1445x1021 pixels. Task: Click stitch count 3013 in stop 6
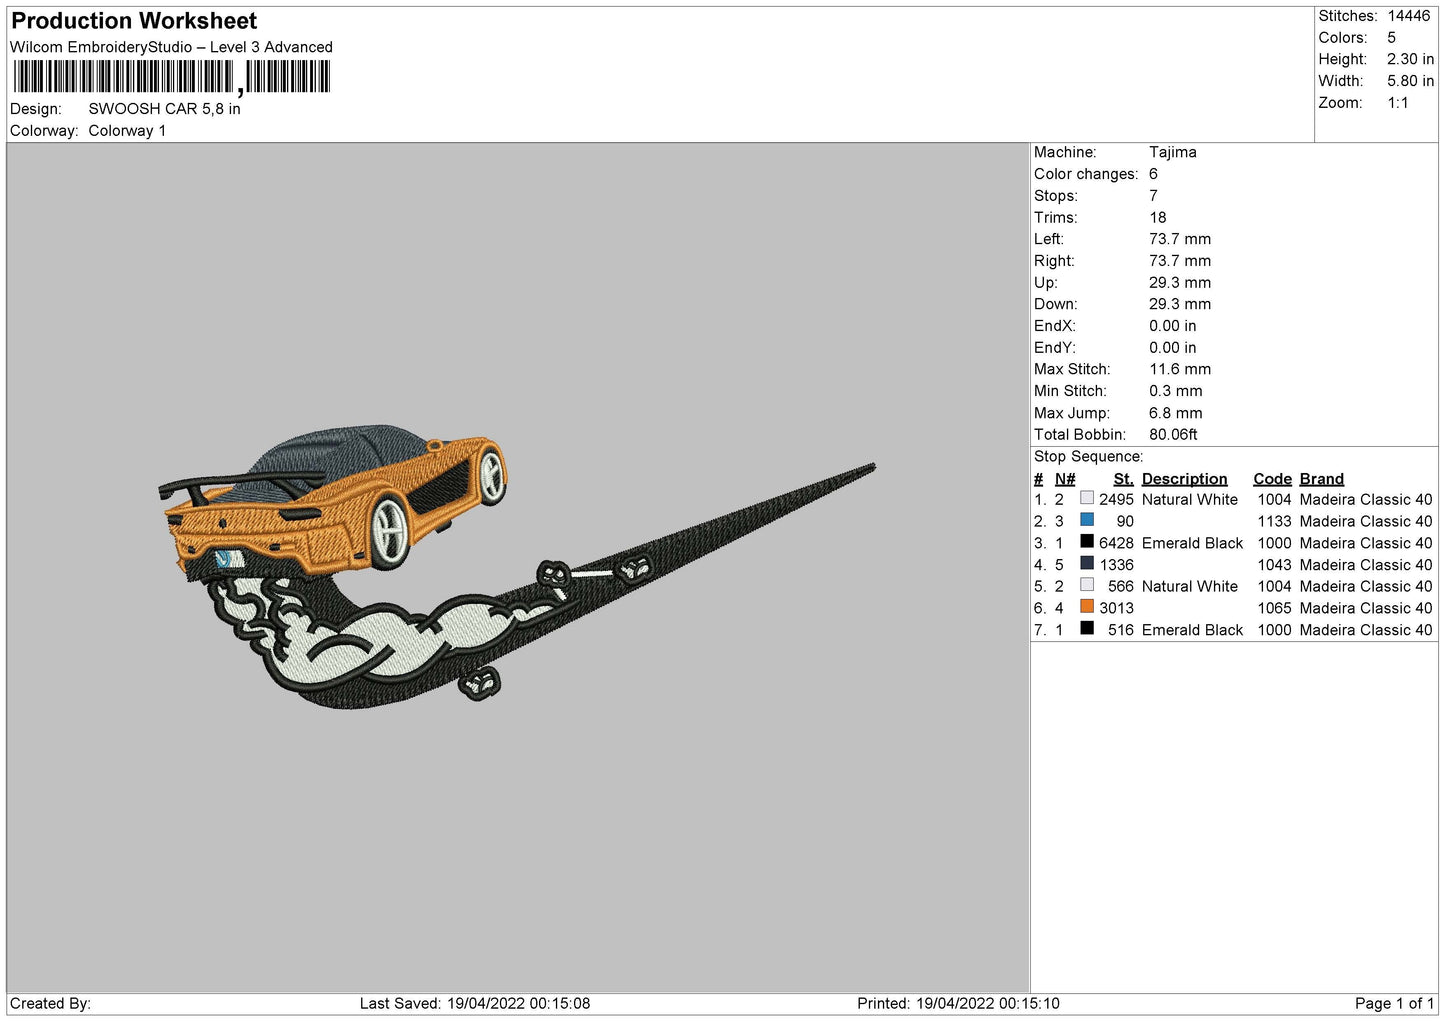pos(1116,609)
